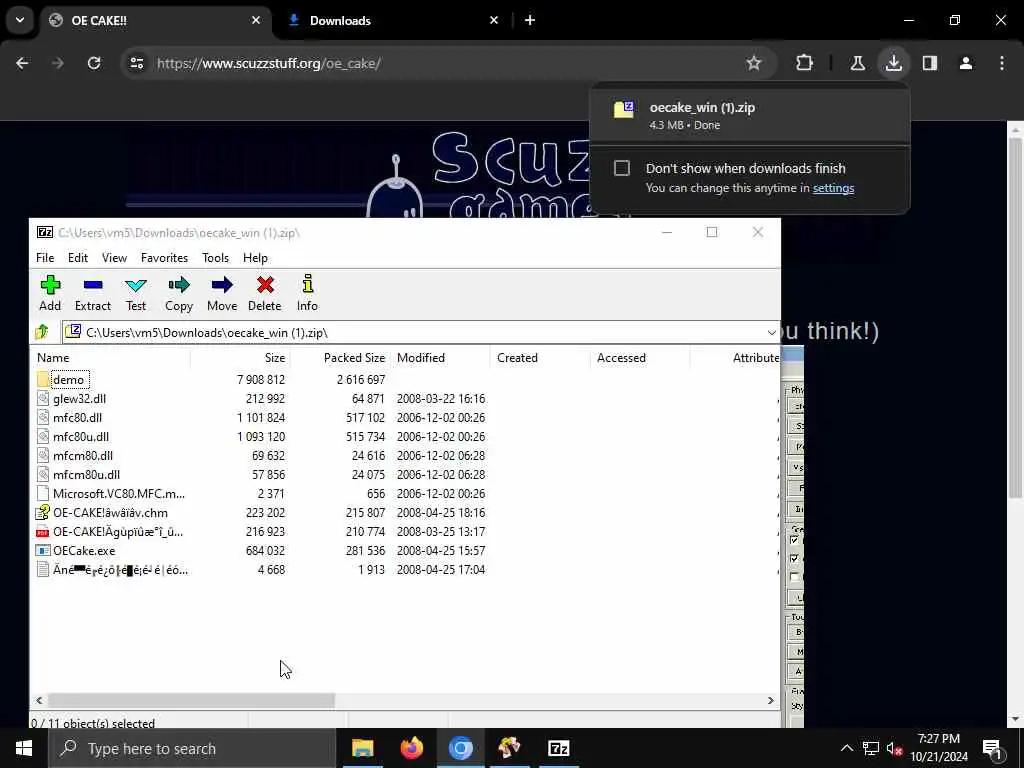The image size is (1024, 768).
Task: Show hidden system tray icons
Action: 846,748
